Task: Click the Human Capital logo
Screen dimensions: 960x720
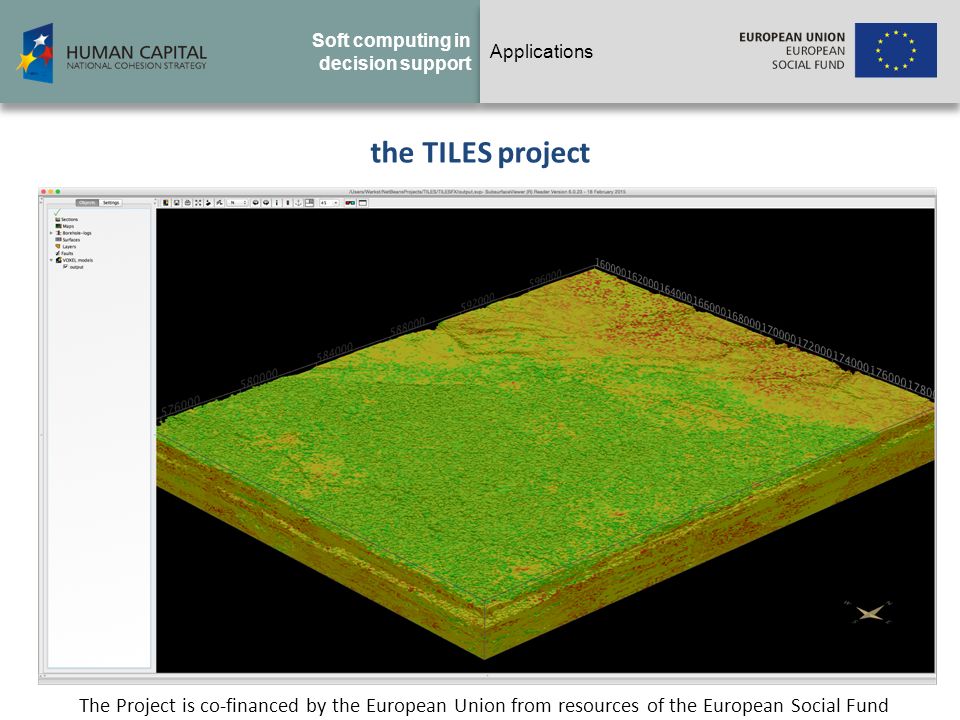Action: [111, 53]
